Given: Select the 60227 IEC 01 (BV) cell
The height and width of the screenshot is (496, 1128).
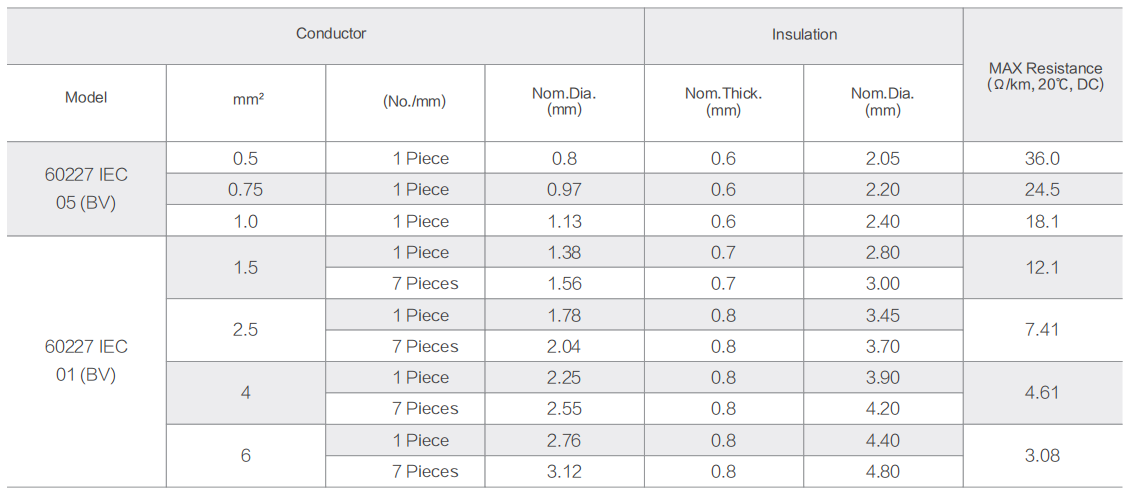Looking at the screenshot, I should coord(86,361).
